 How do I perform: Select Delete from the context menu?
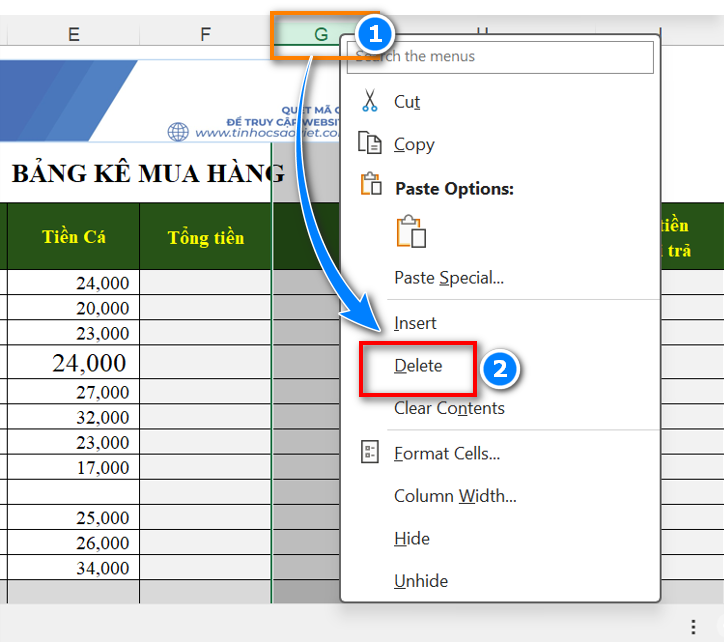coord(418,366)
